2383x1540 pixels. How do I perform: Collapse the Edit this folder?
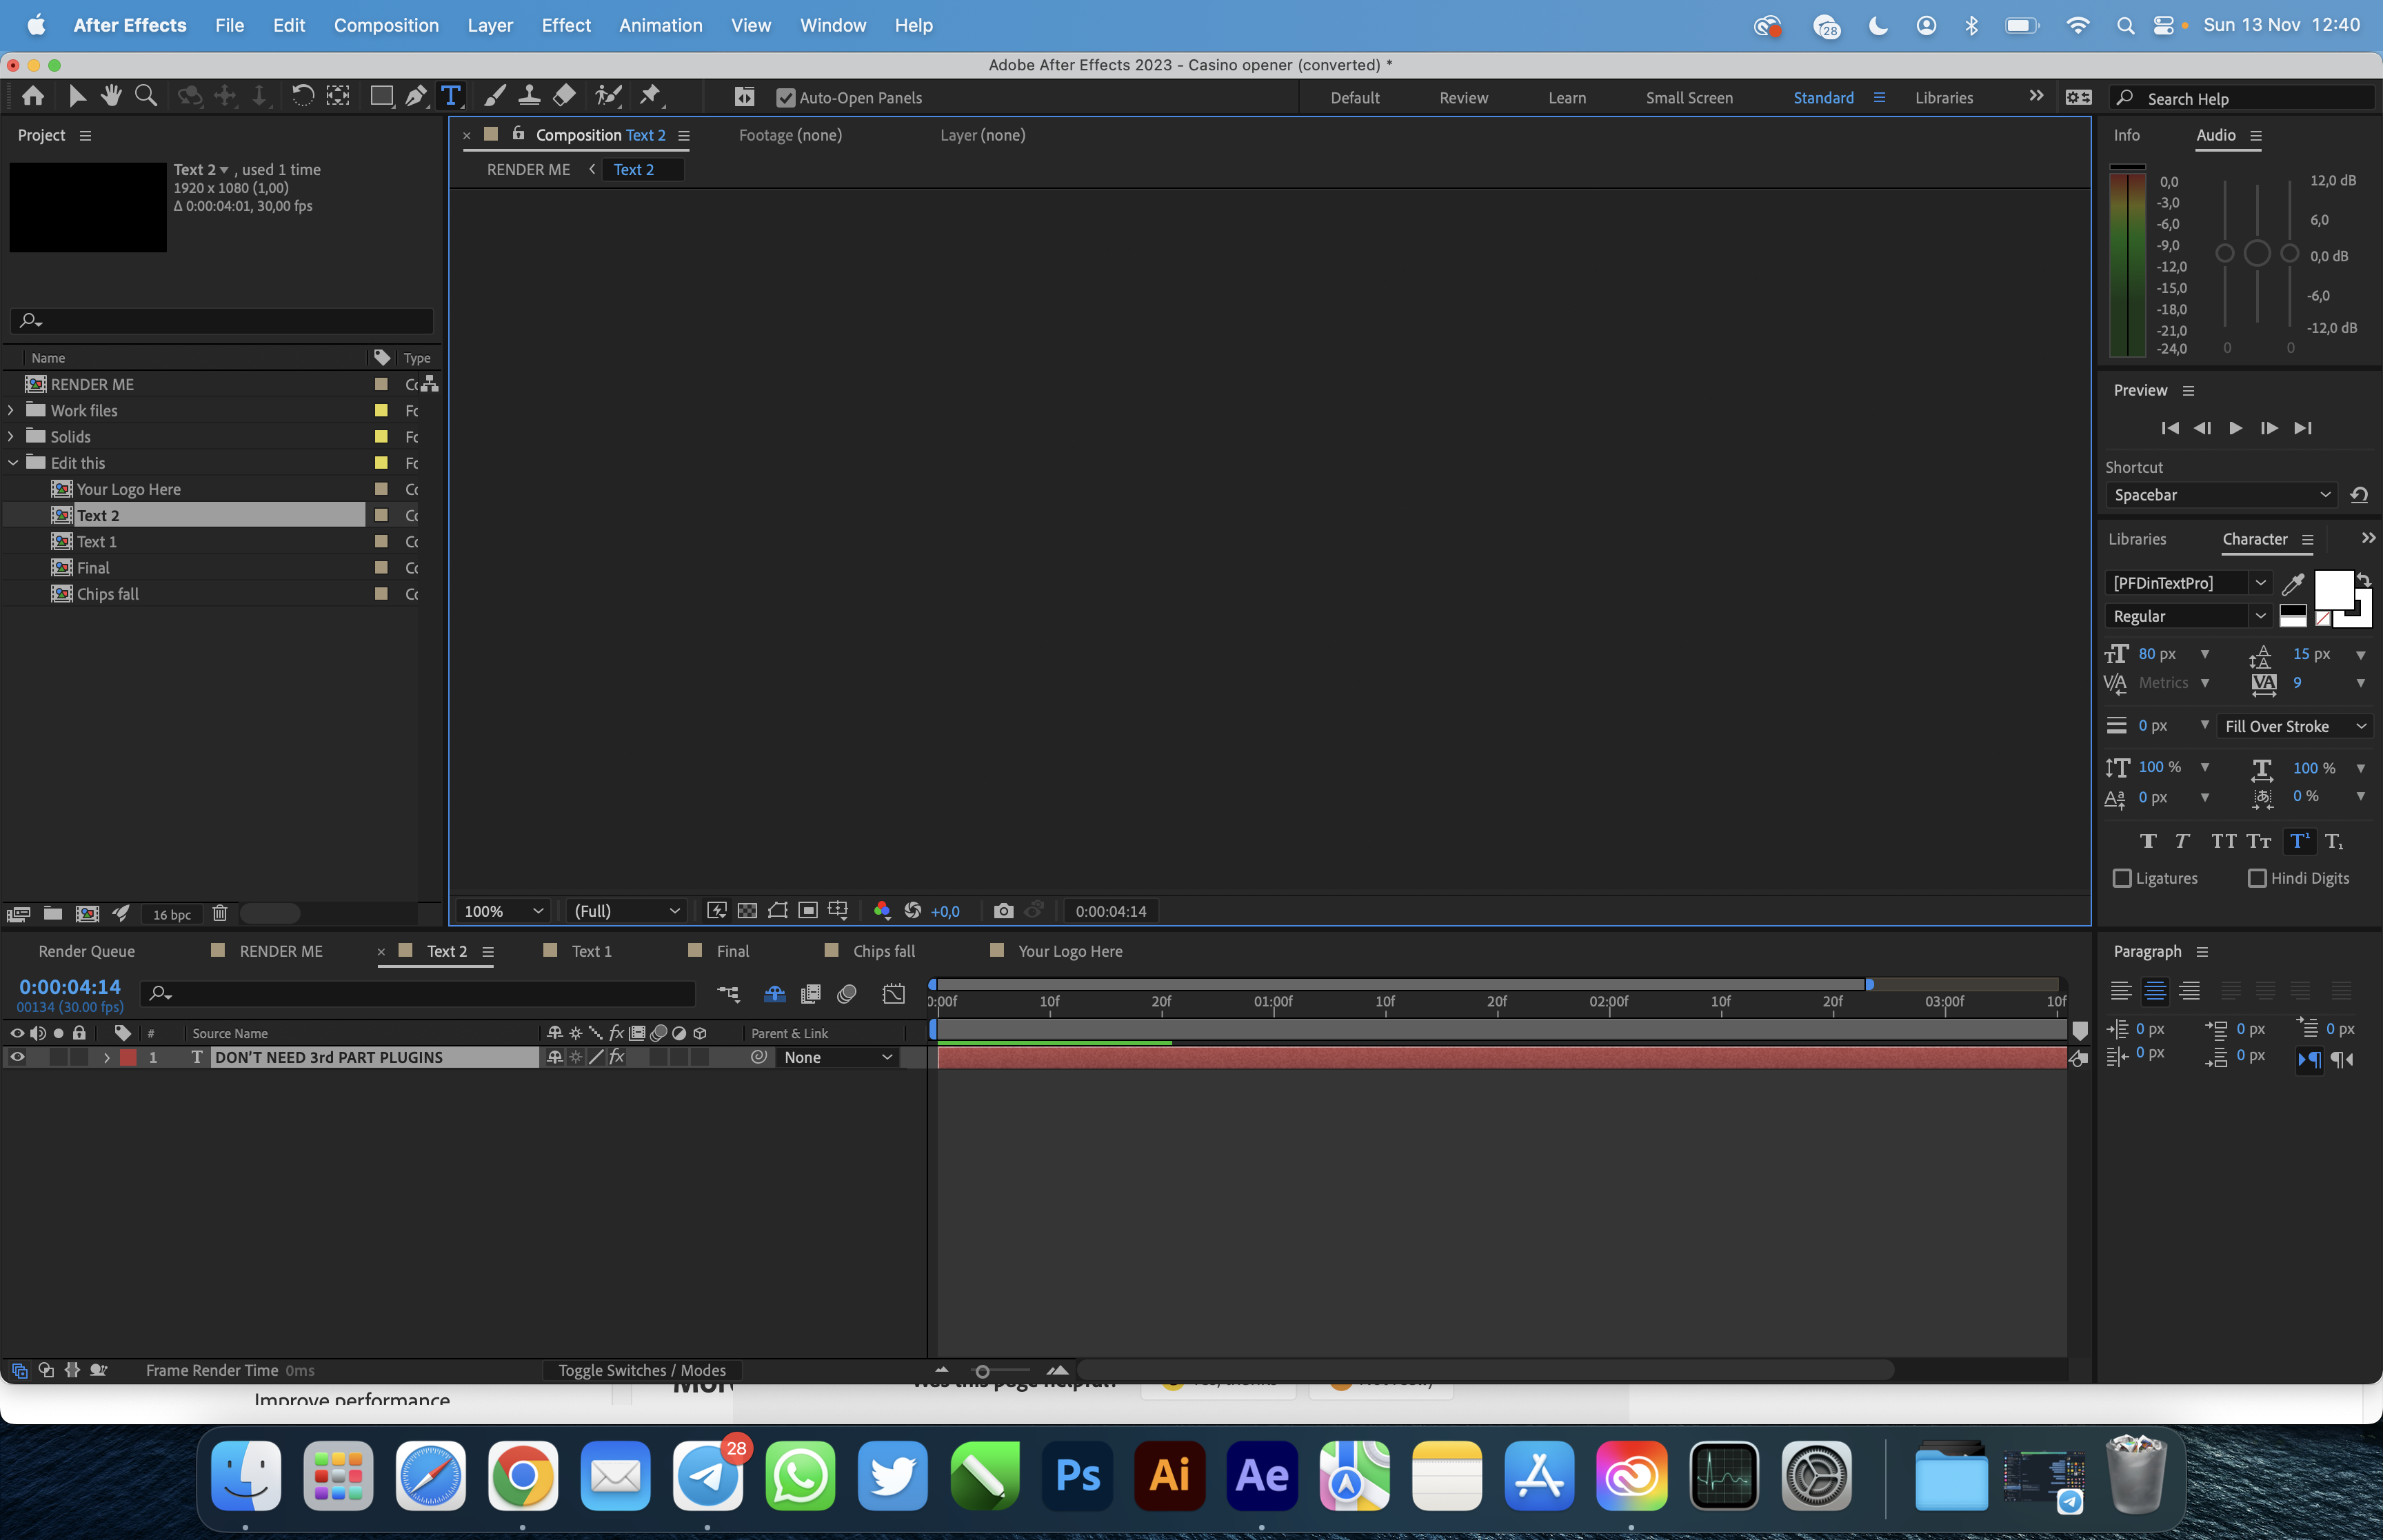pyautogui.click(x=13, y=462)
